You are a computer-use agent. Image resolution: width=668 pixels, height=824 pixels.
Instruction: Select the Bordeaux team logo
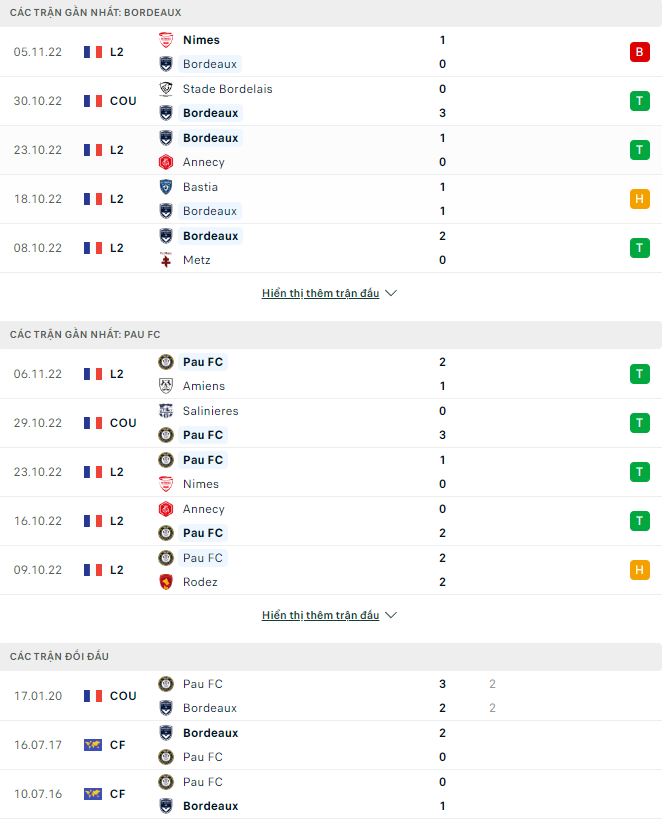(x=165, y=64)
